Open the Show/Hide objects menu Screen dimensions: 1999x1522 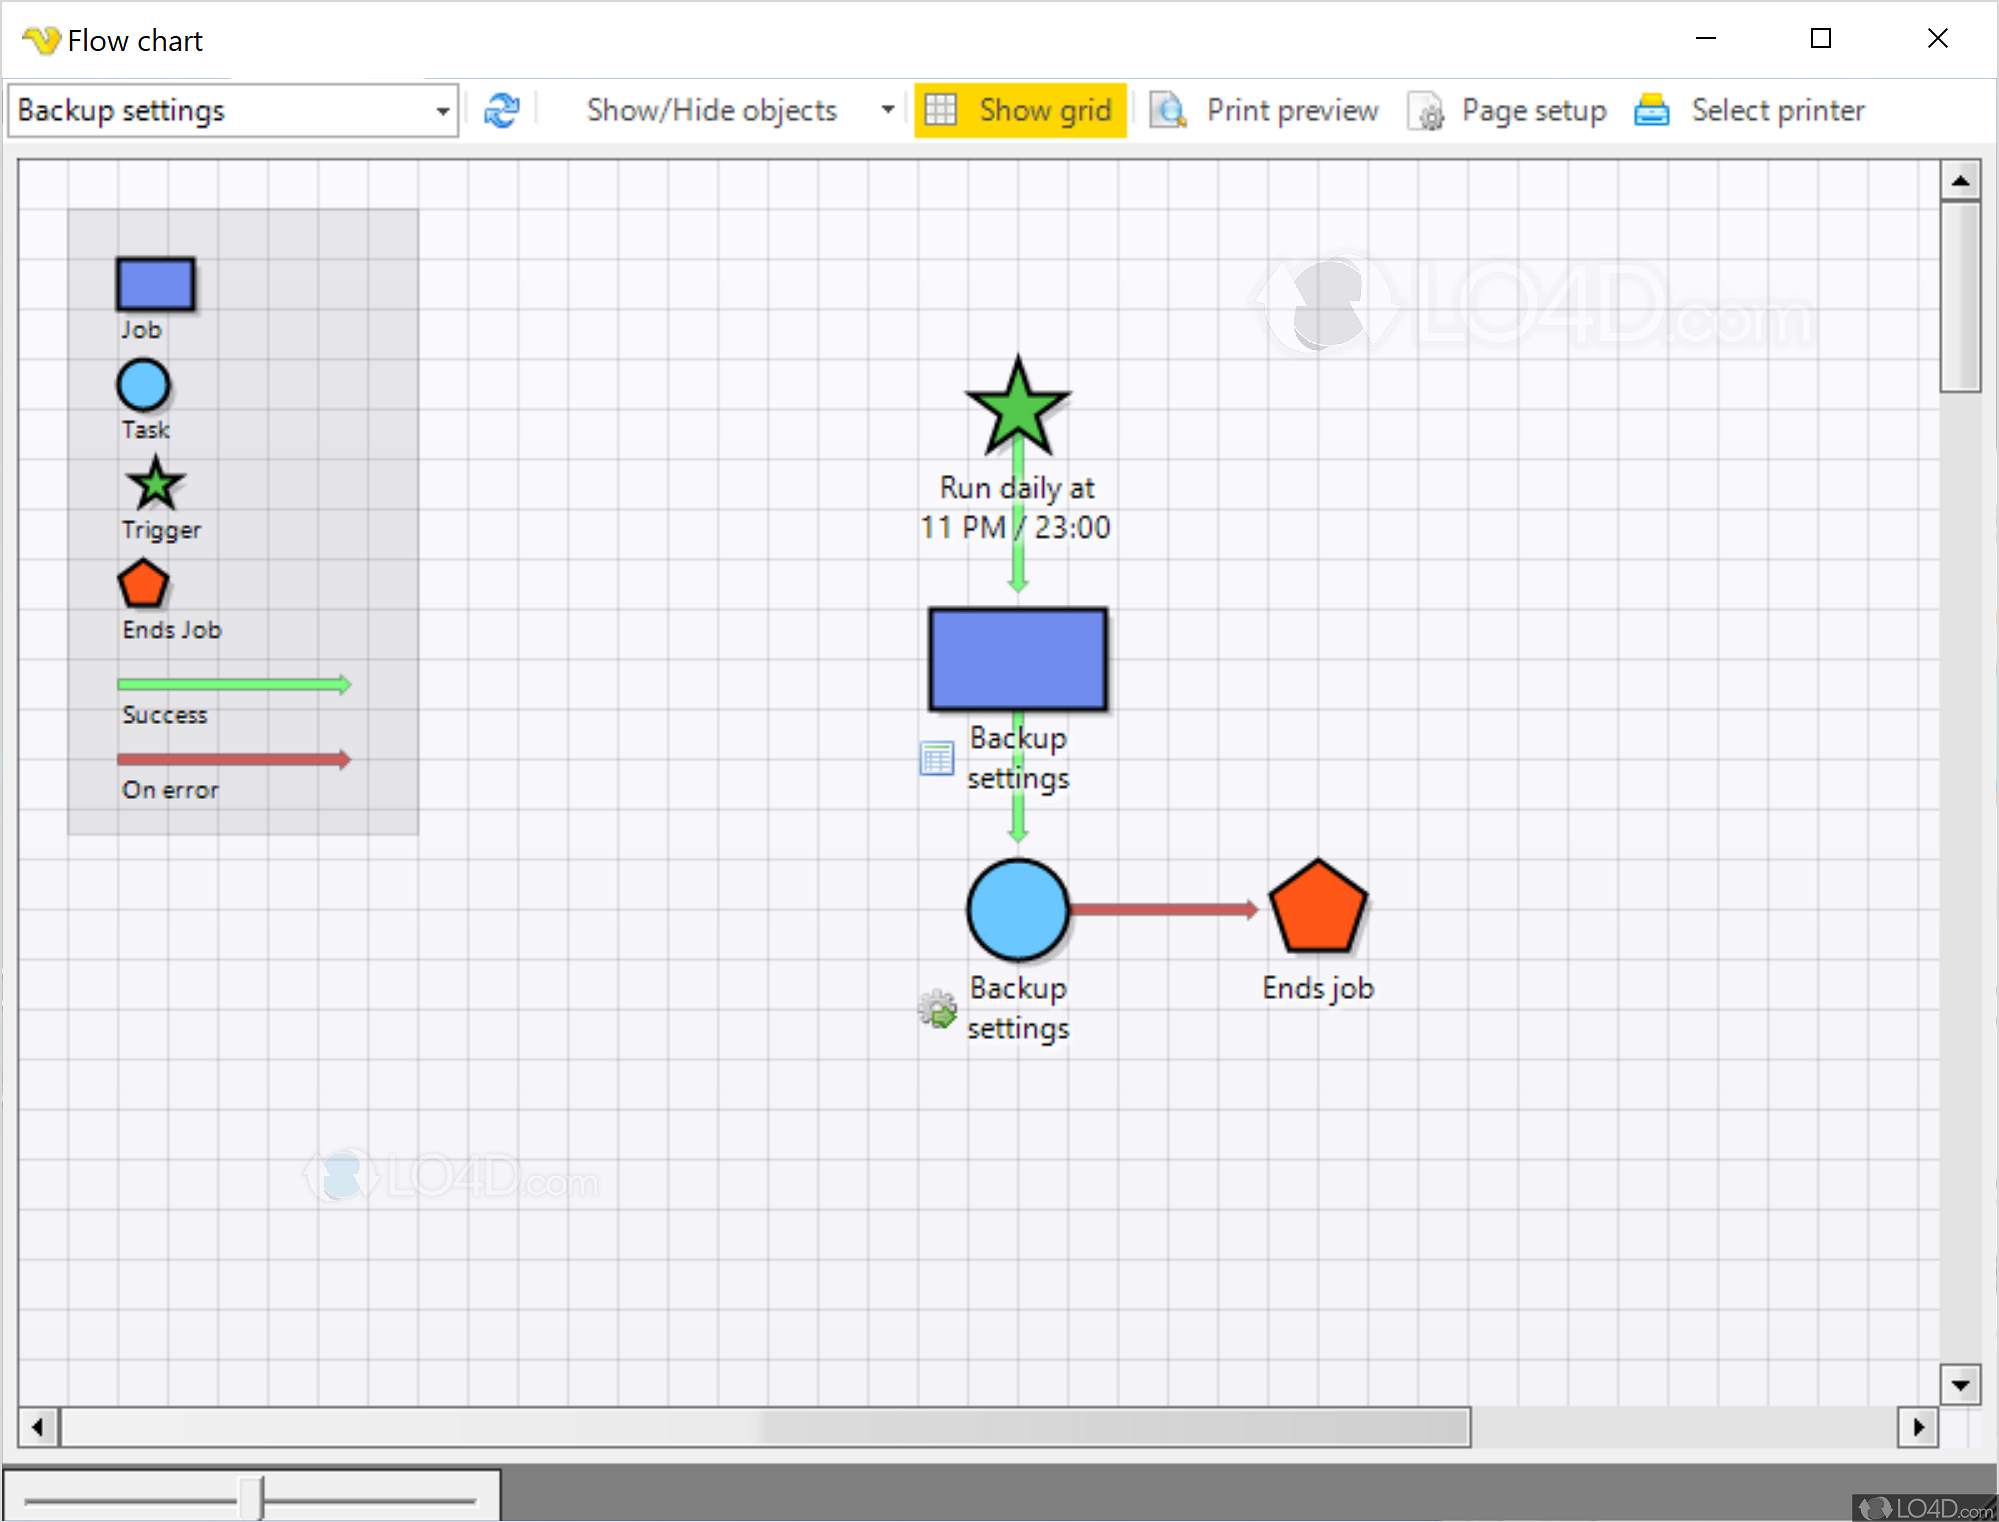coord(711,110)
